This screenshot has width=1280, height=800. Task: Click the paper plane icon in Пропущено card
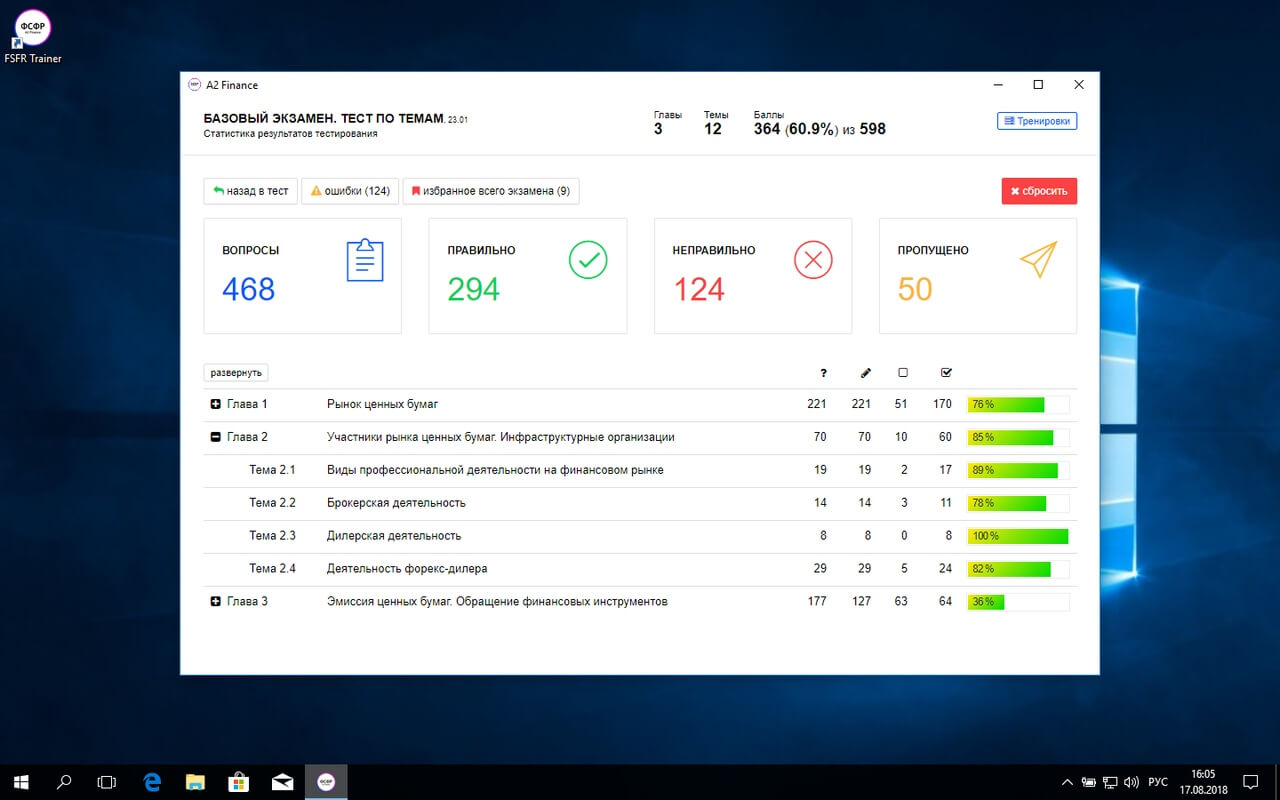[1038, 260]
